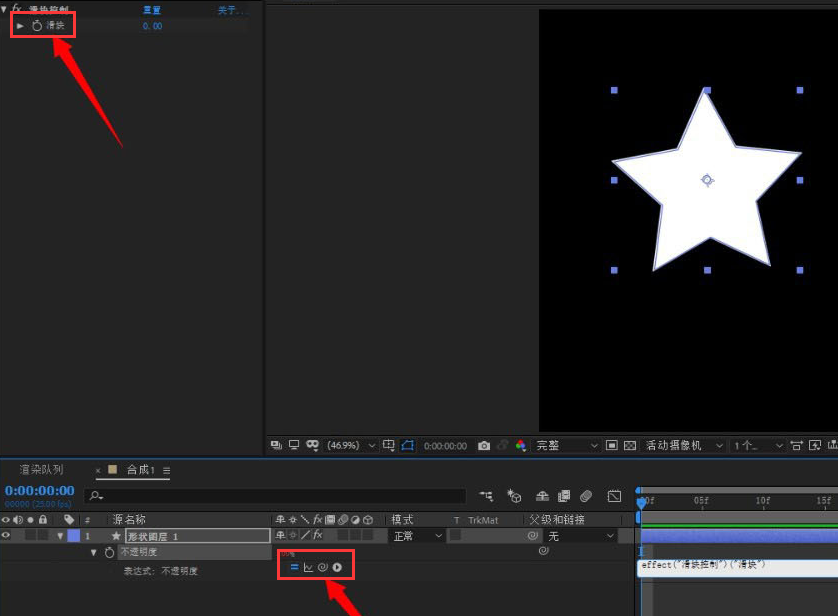
Task: Toggle the motion blur enable icon
Action: pos(586,496)
